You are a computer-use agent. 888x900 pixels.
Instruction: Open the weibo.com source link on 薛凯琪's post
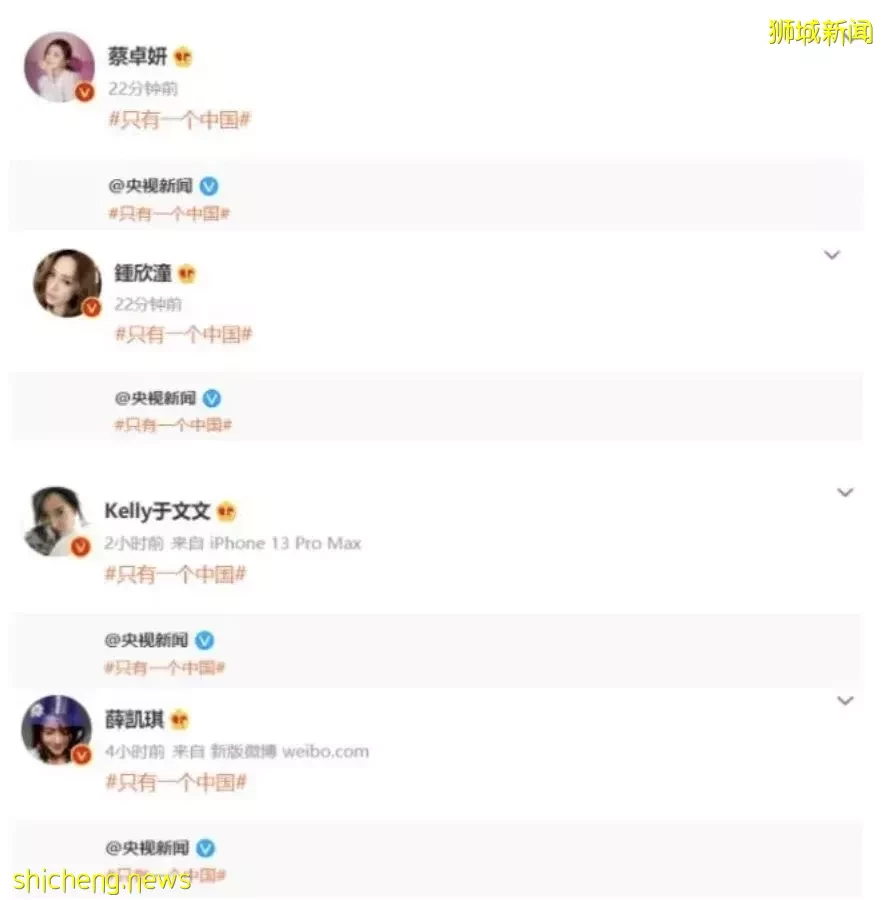pyautogui.click(x=325, y=751)
